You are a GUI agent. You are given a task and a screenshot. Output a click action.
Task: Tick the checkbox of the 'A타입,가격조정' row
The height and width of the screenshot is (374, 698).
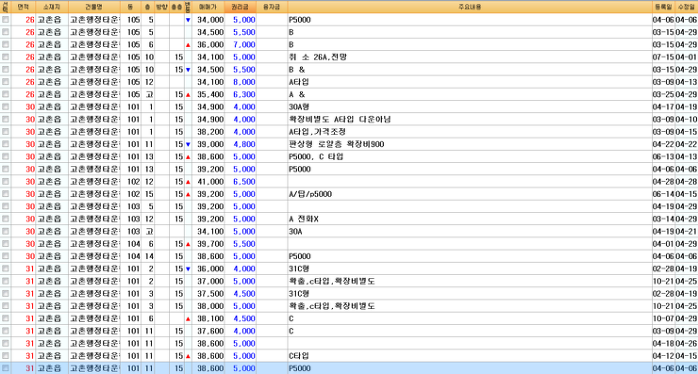5,132
